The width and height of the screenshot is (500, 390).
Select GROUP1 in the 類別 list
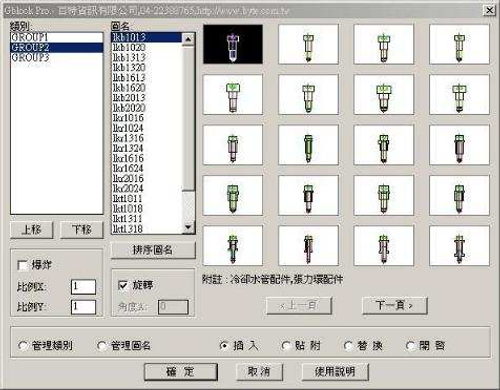57,37
